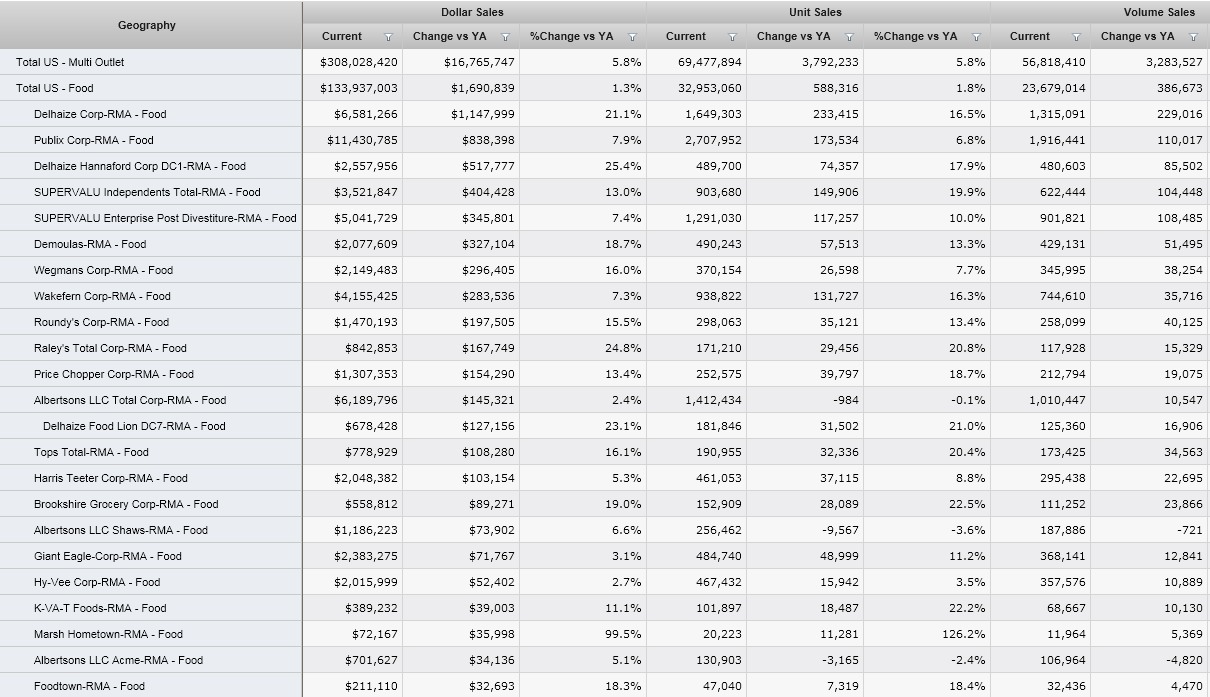1210x697 pixels.
Task: Click the Volume Sales group header
Action: coord(1158,12)
